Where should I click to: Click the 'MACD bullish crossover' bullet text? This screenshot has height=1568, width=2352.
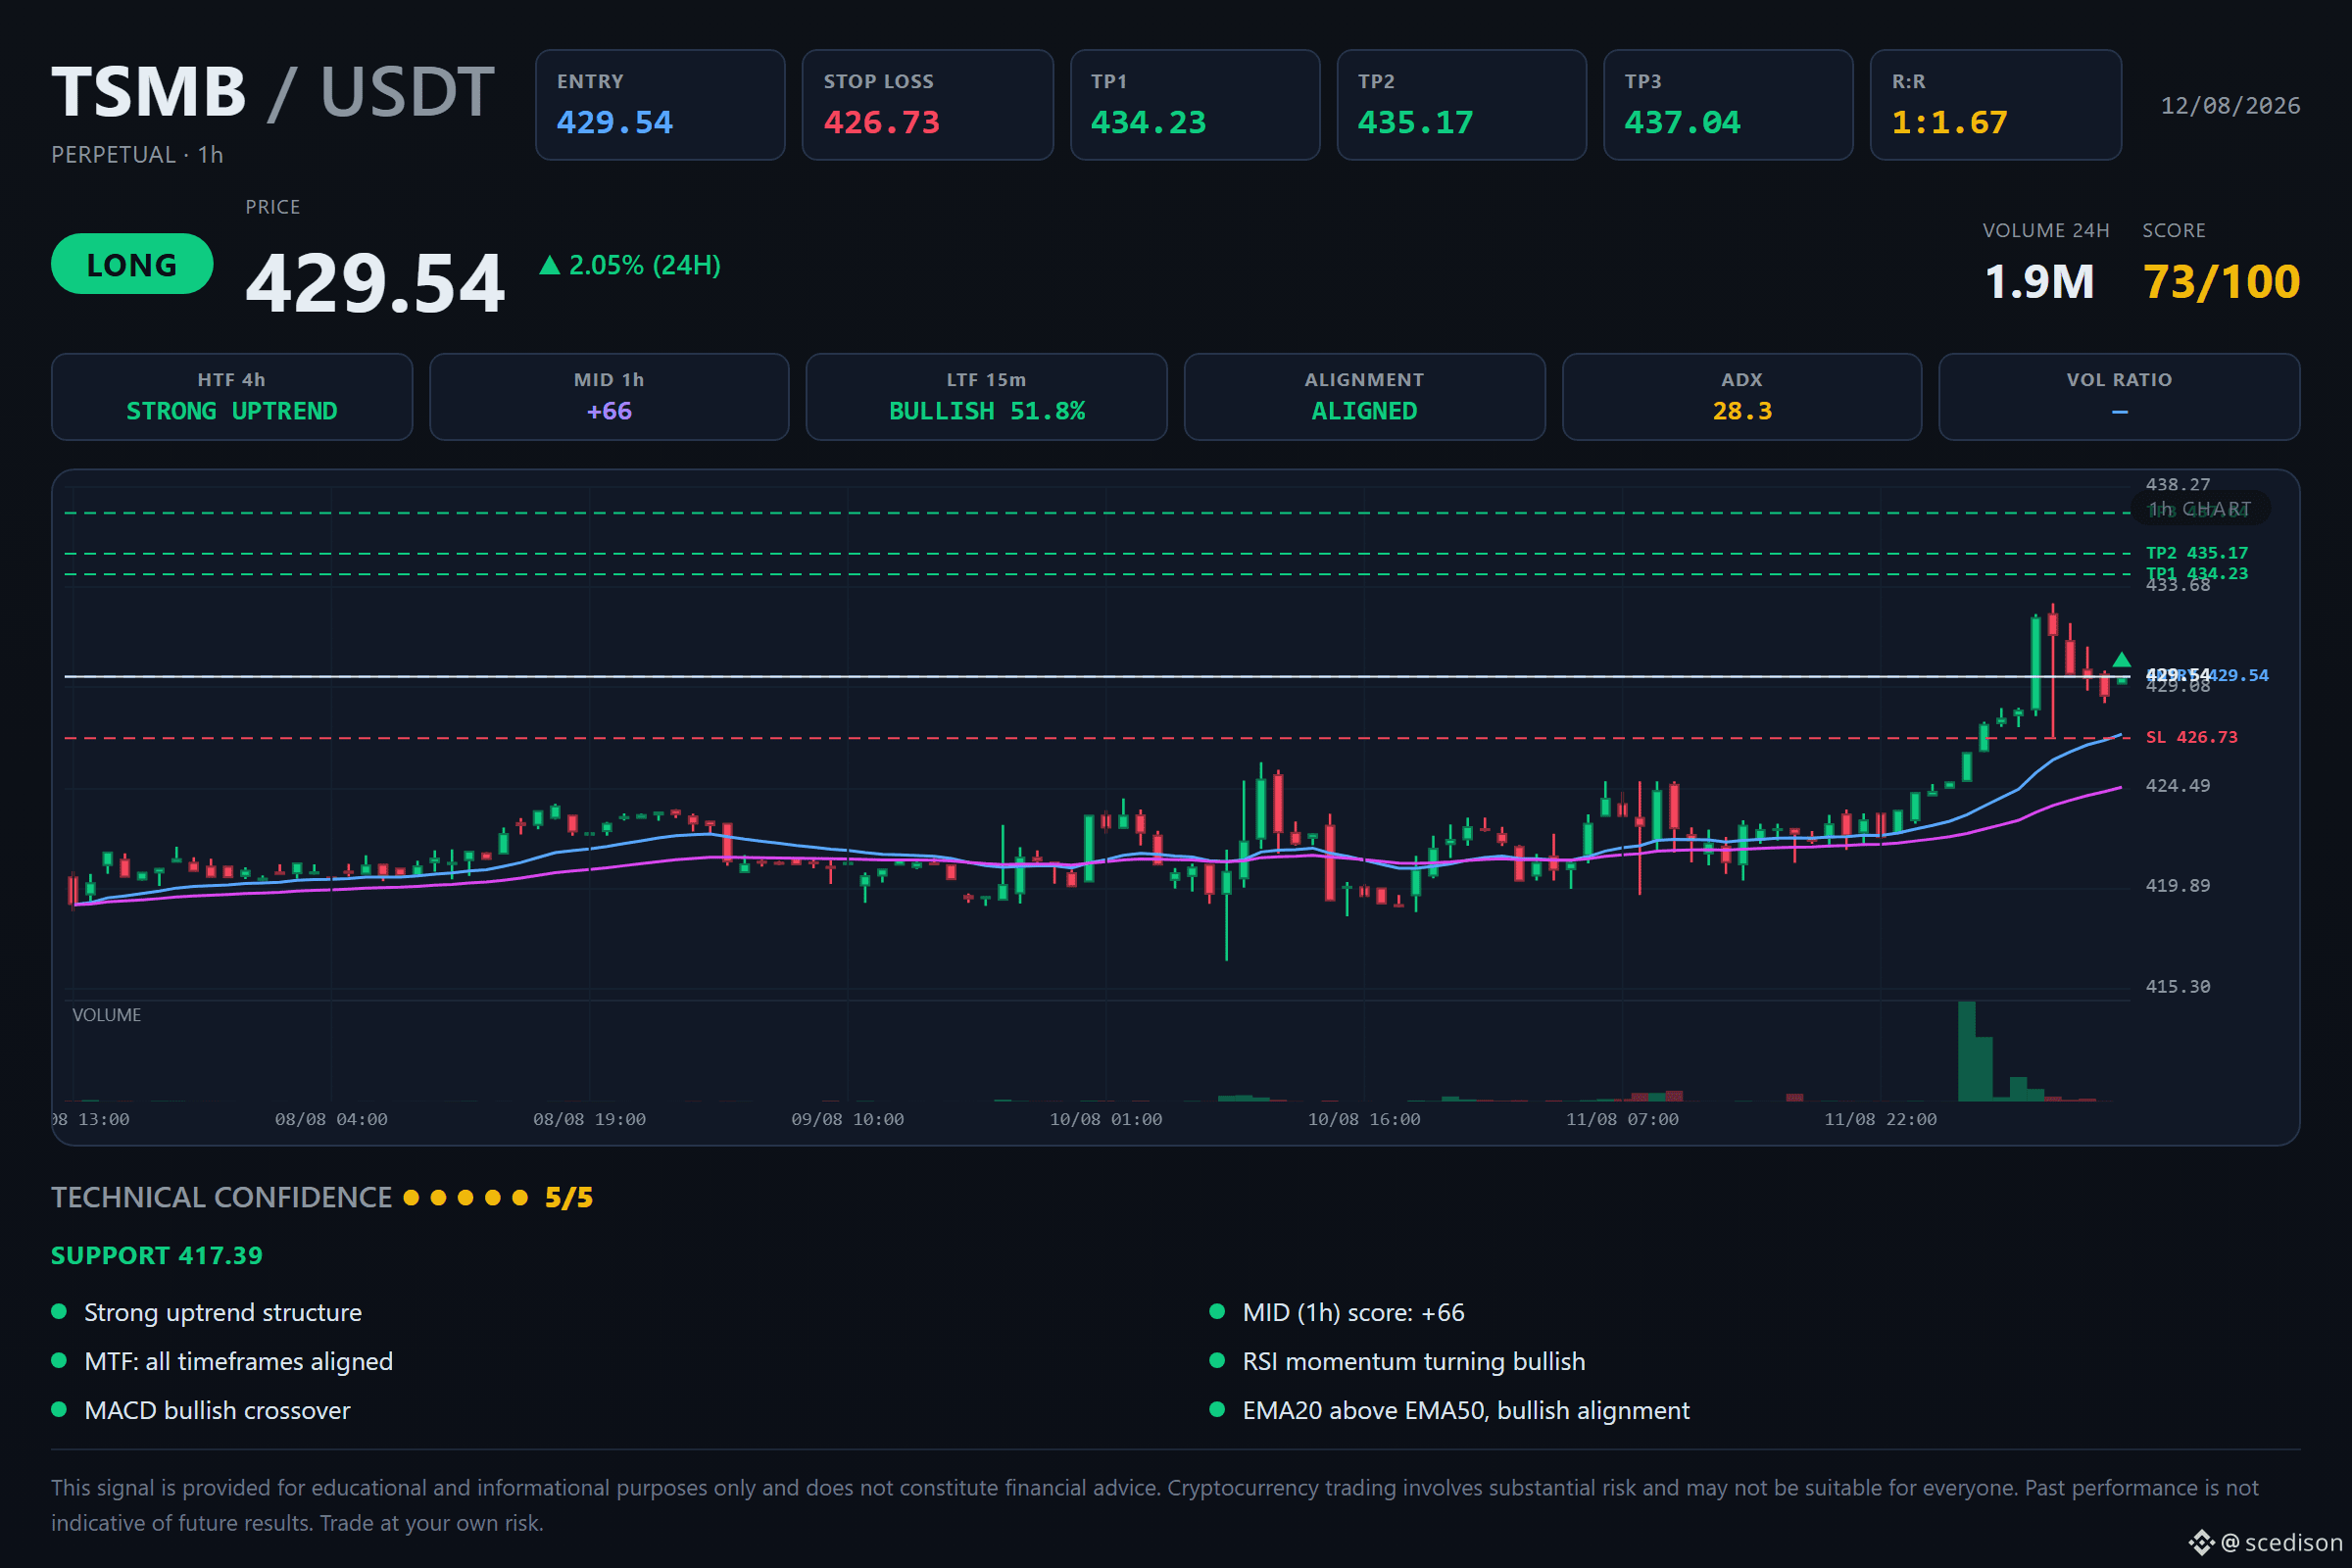point(218,1411)
